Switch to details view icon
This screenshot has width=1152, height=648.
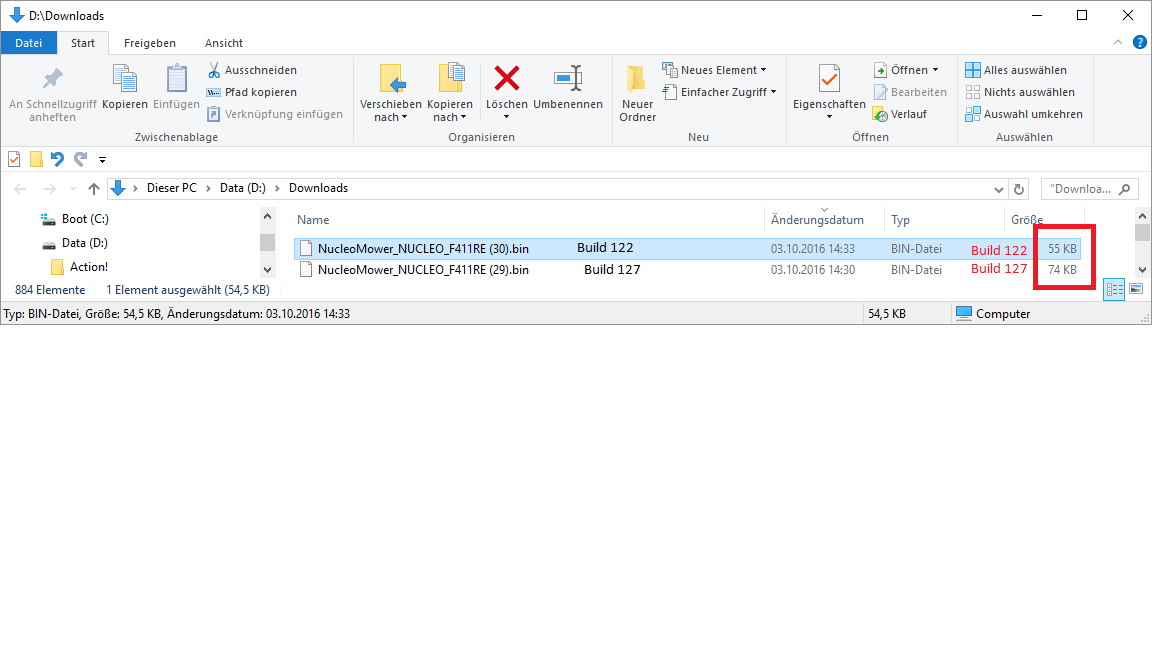click(x=1113, y=289)
